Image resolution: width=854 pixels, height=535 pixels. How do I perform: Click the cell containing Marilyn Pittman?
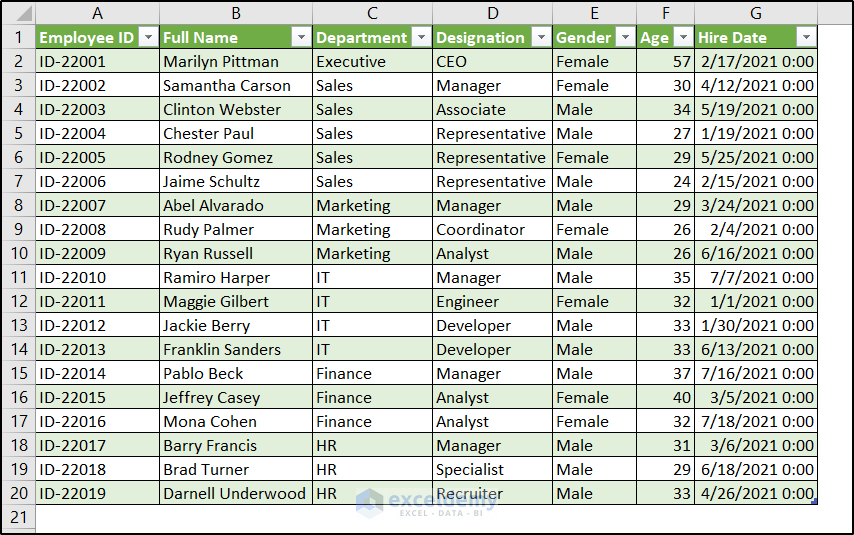pos(235,61)
